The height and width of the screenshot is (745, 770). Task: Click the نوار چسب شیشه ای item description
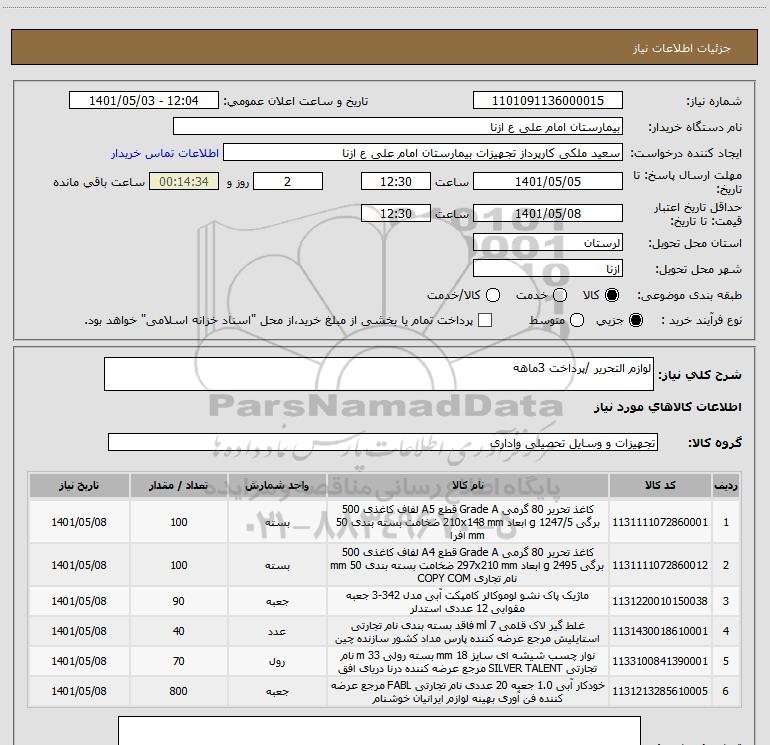tap(468, 662)
